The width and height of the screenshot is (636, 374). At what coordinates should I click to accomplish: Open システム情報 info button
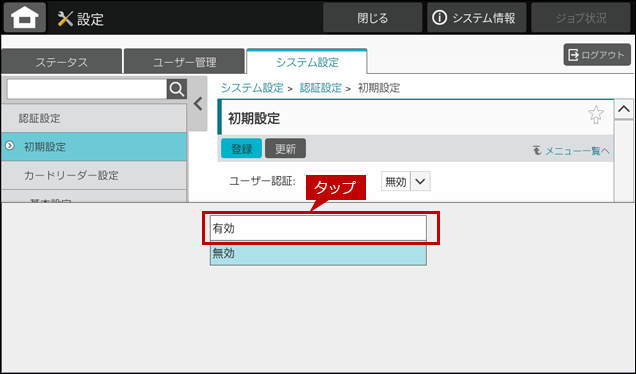(x=476, y=18)
